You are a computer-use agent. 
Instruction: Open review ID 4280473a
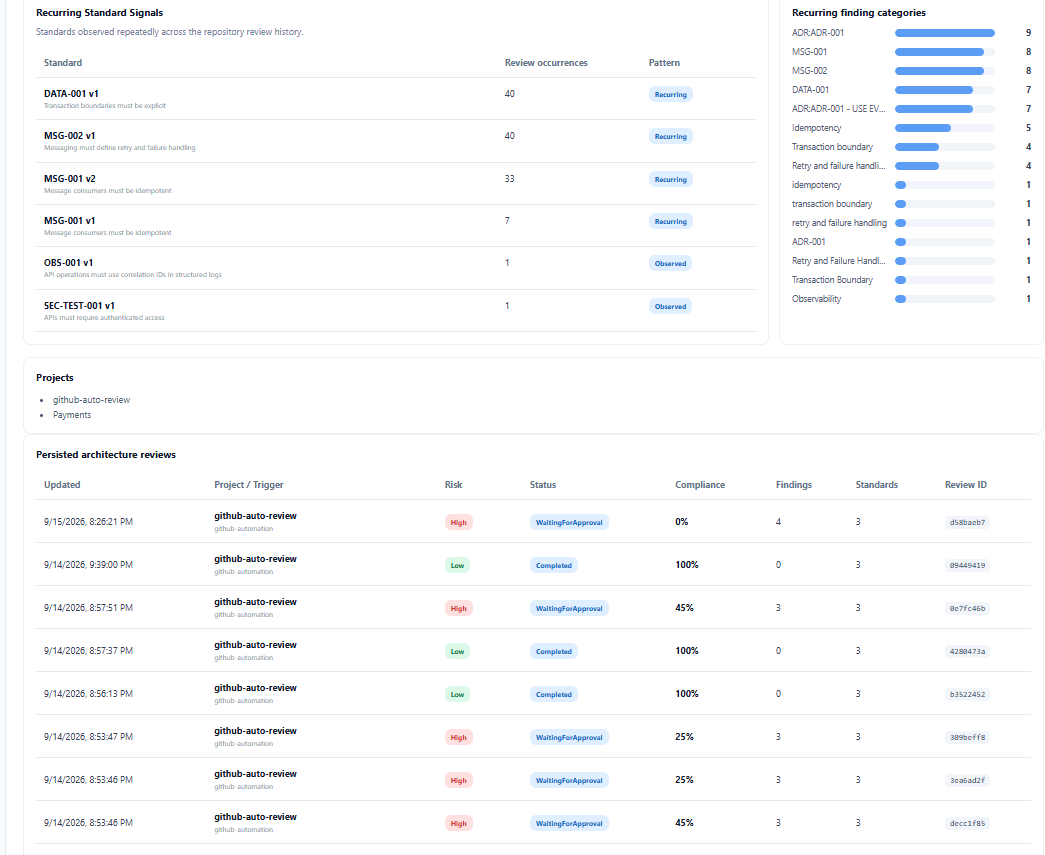coord(967,652)
